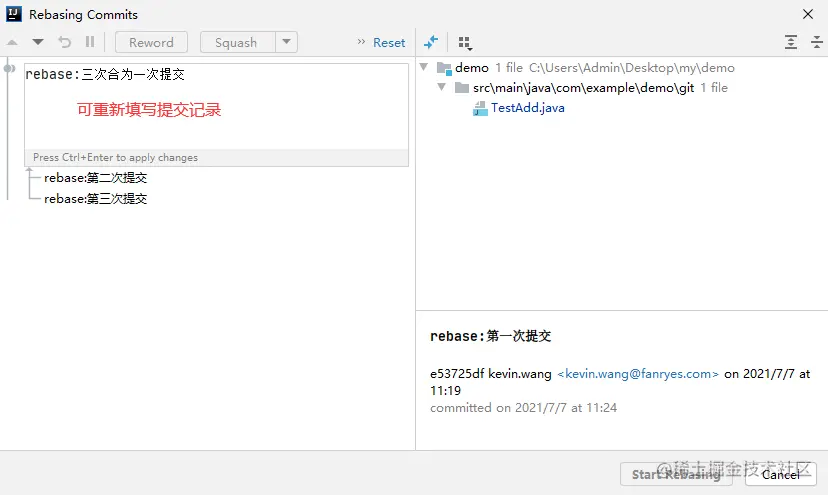Select commit rebase:第三次提交
The image size is (828, 495).
96,199
